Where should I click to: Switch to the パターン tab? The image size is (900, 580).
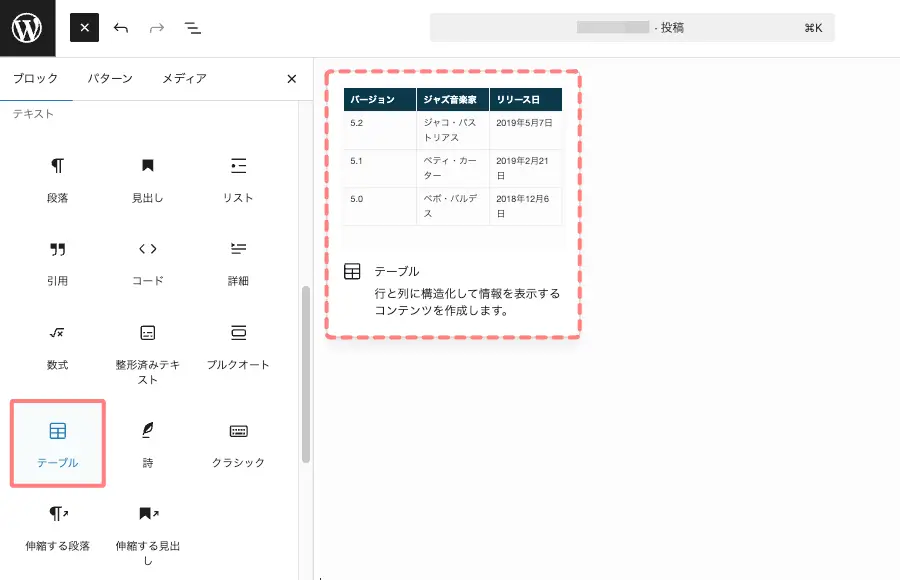pos(110,78)
